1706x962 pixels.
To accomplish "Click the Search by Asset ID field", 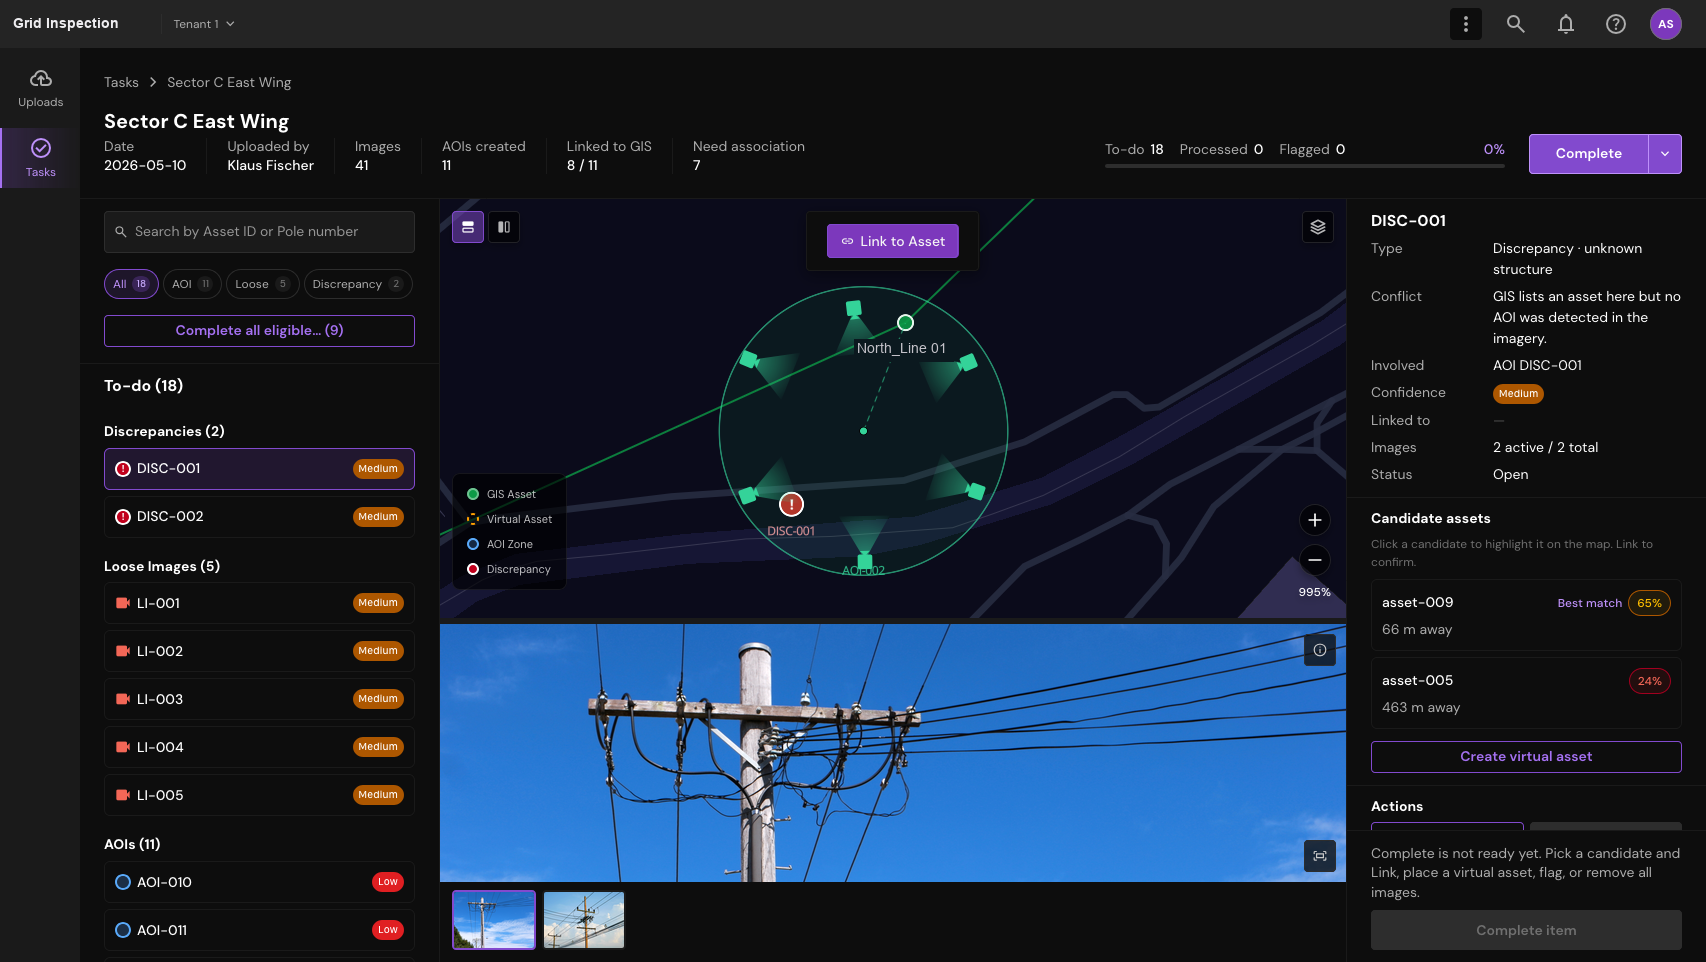I will [x=259, y=232].
